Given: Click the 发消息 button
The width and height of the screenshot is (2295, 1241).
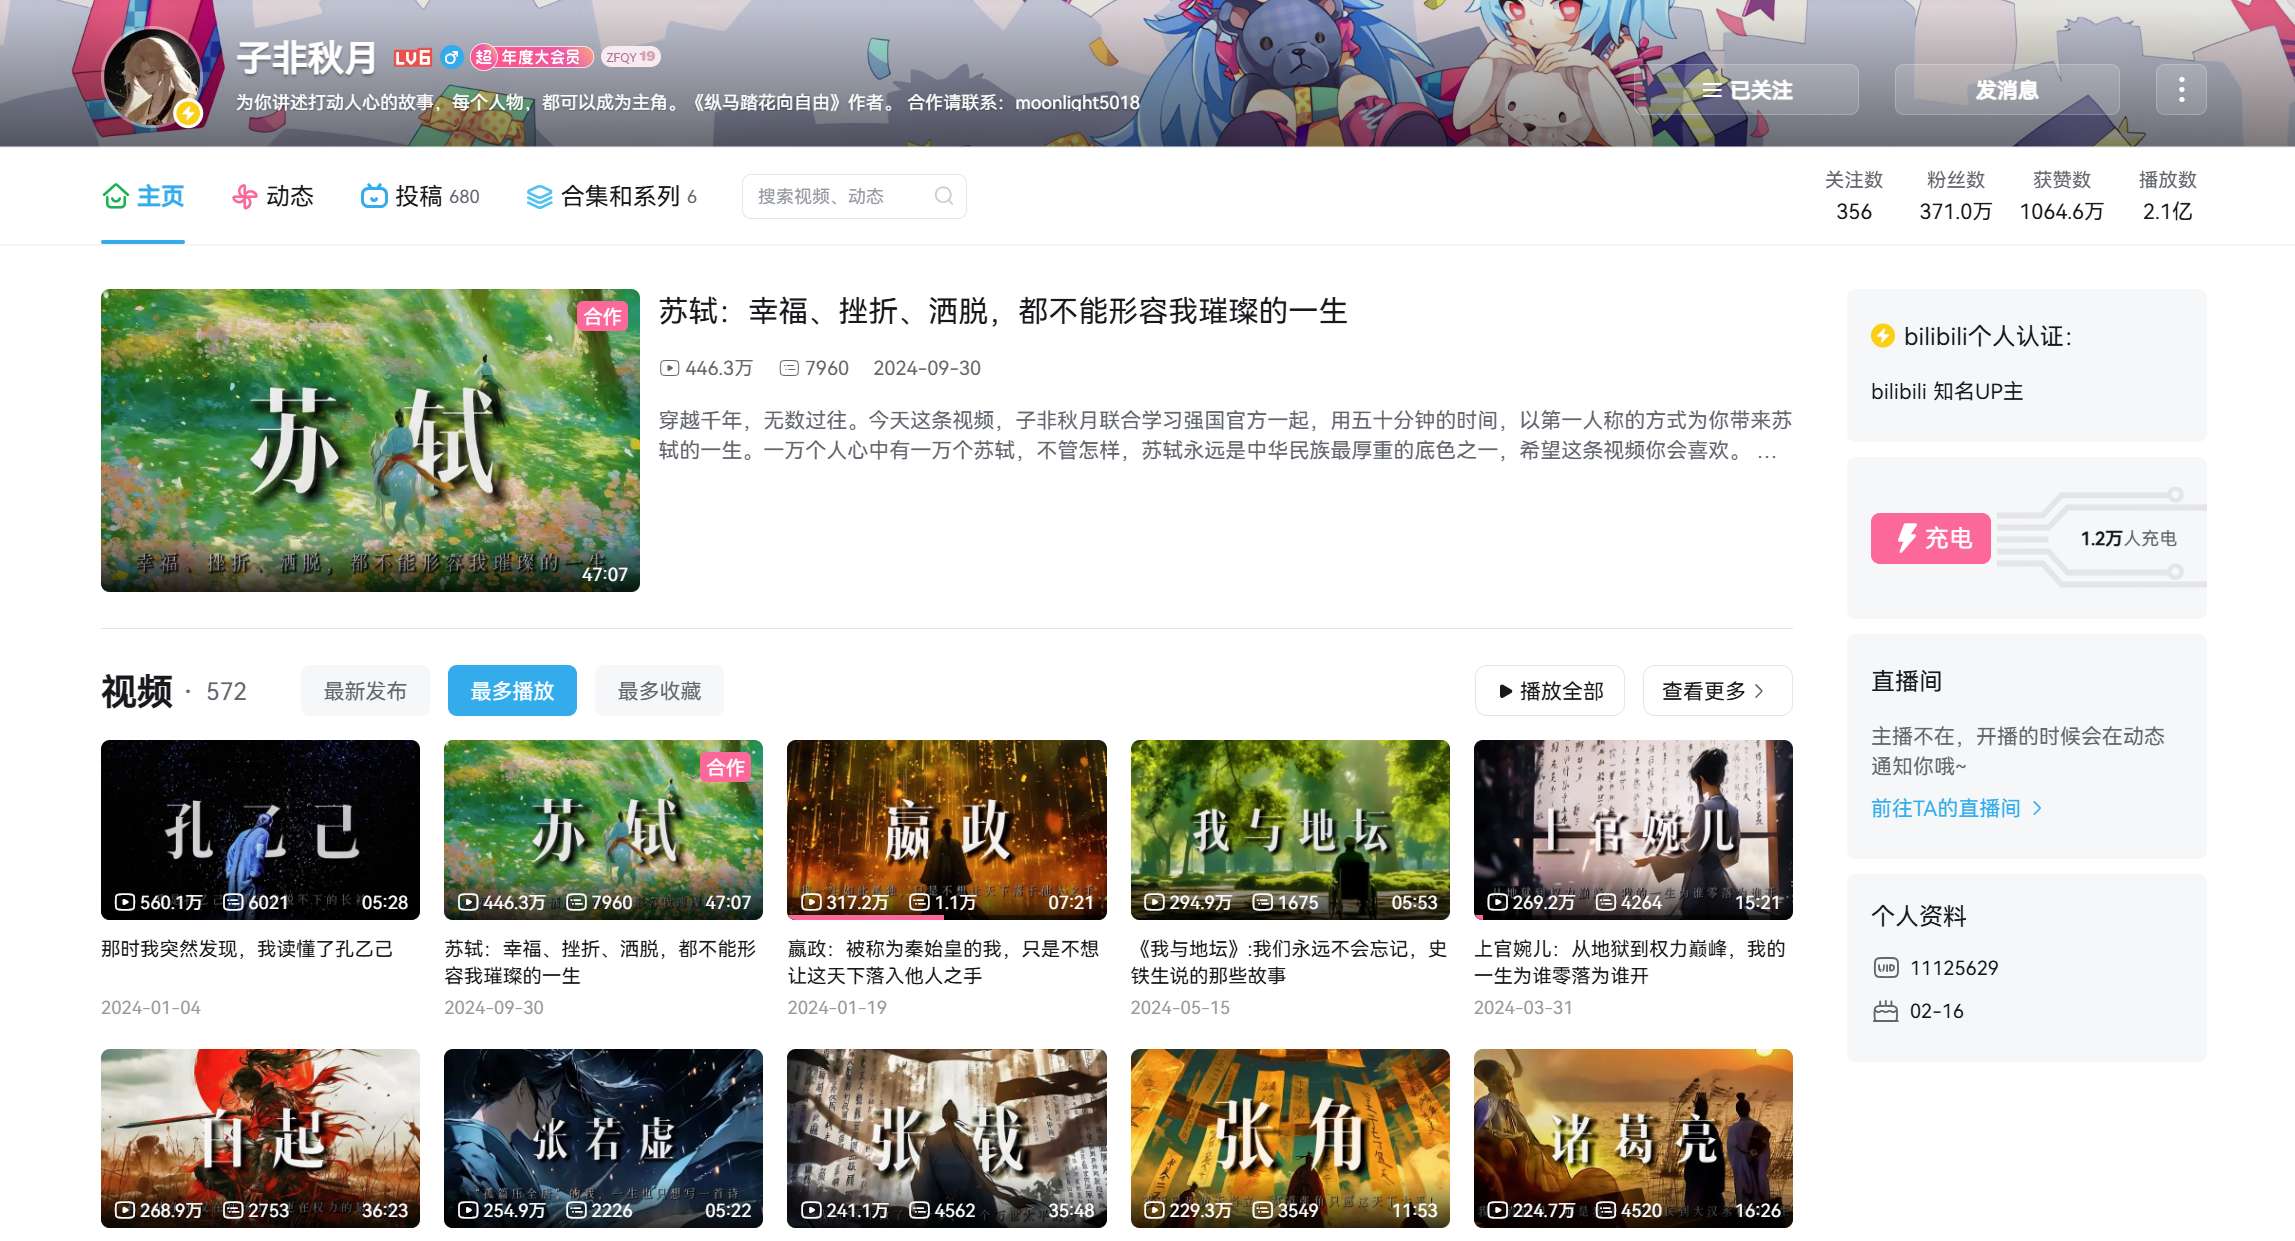Looking at the screenshot, I should pos(2006,90).
